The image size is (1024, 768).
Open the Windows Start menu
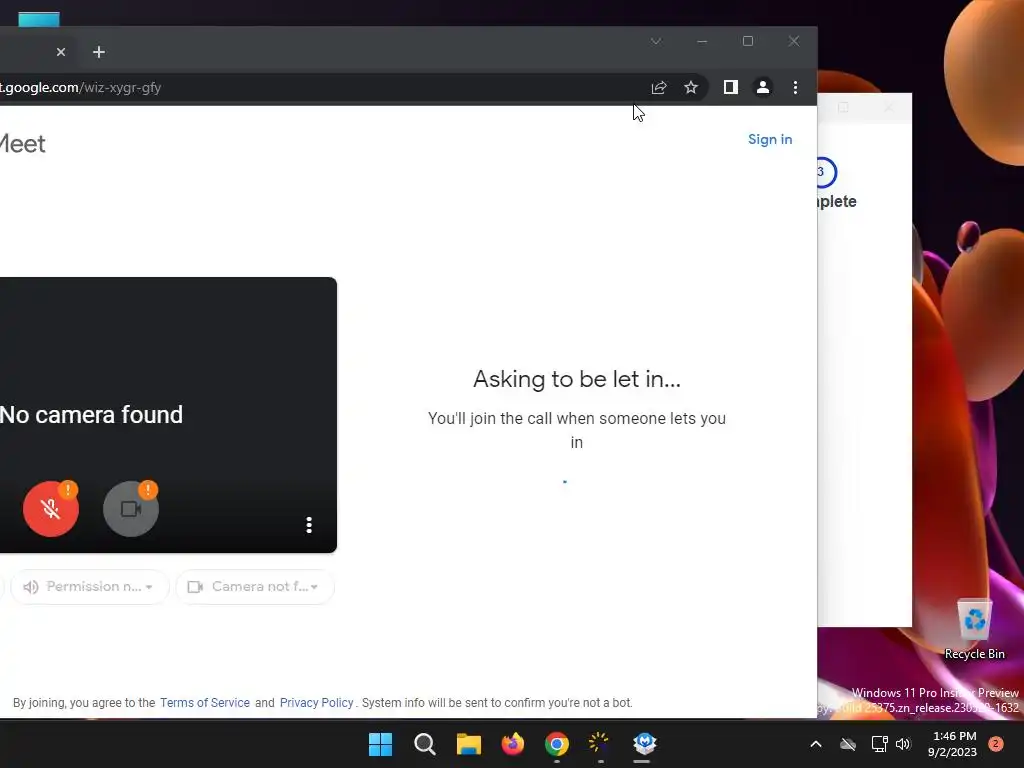tap(380, 744)
